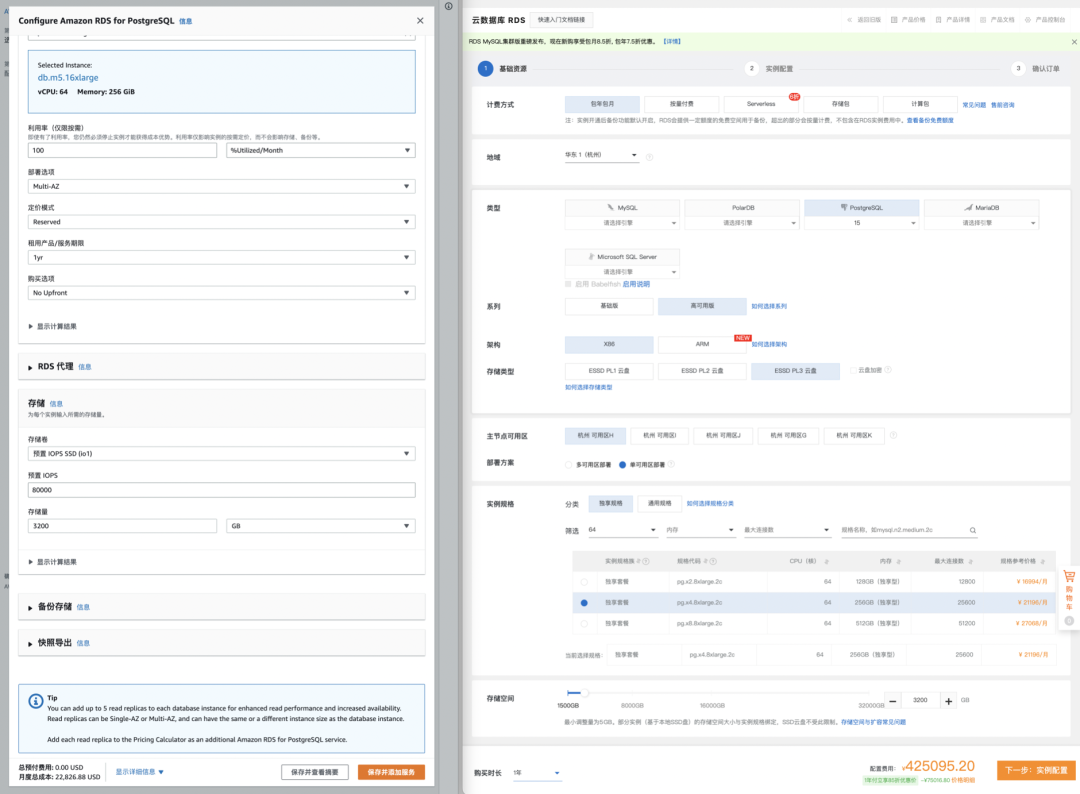
Task: Select the pg.x8.8xlarge.2c instance row radio button
Action: (x=584, y=624)
